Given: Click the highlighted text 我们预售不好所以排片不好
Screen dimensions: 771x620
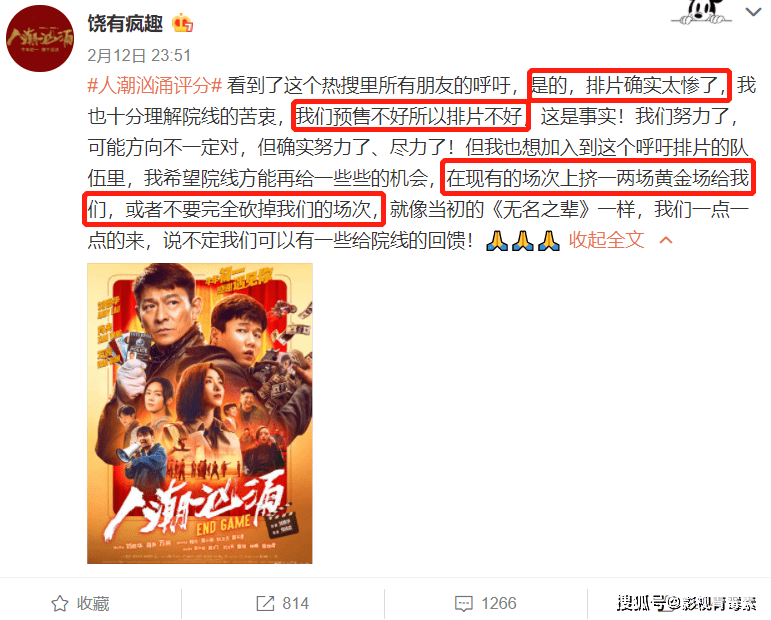Looking at the screenshot, I should tap(410, 117).
